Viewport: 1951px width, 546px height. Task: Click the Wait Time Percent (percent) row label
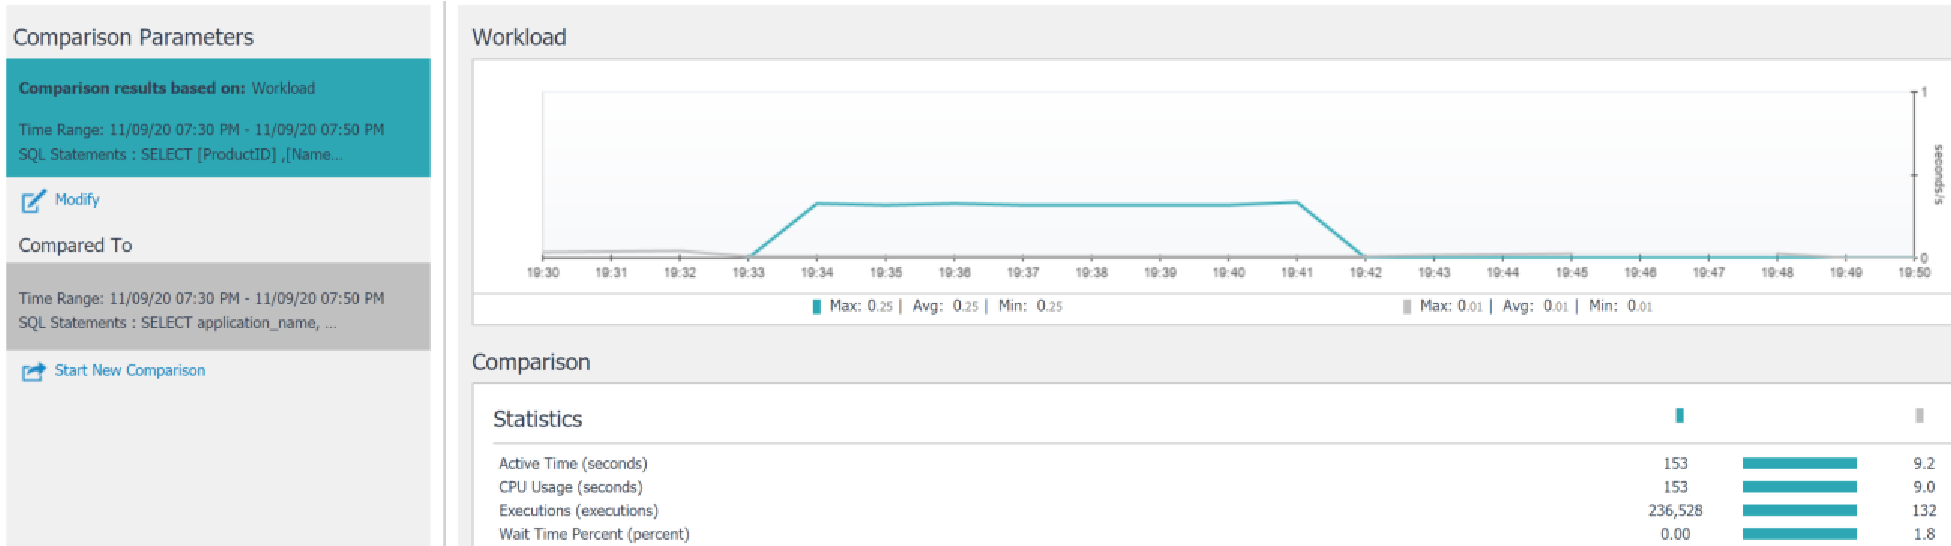[594, 534]
